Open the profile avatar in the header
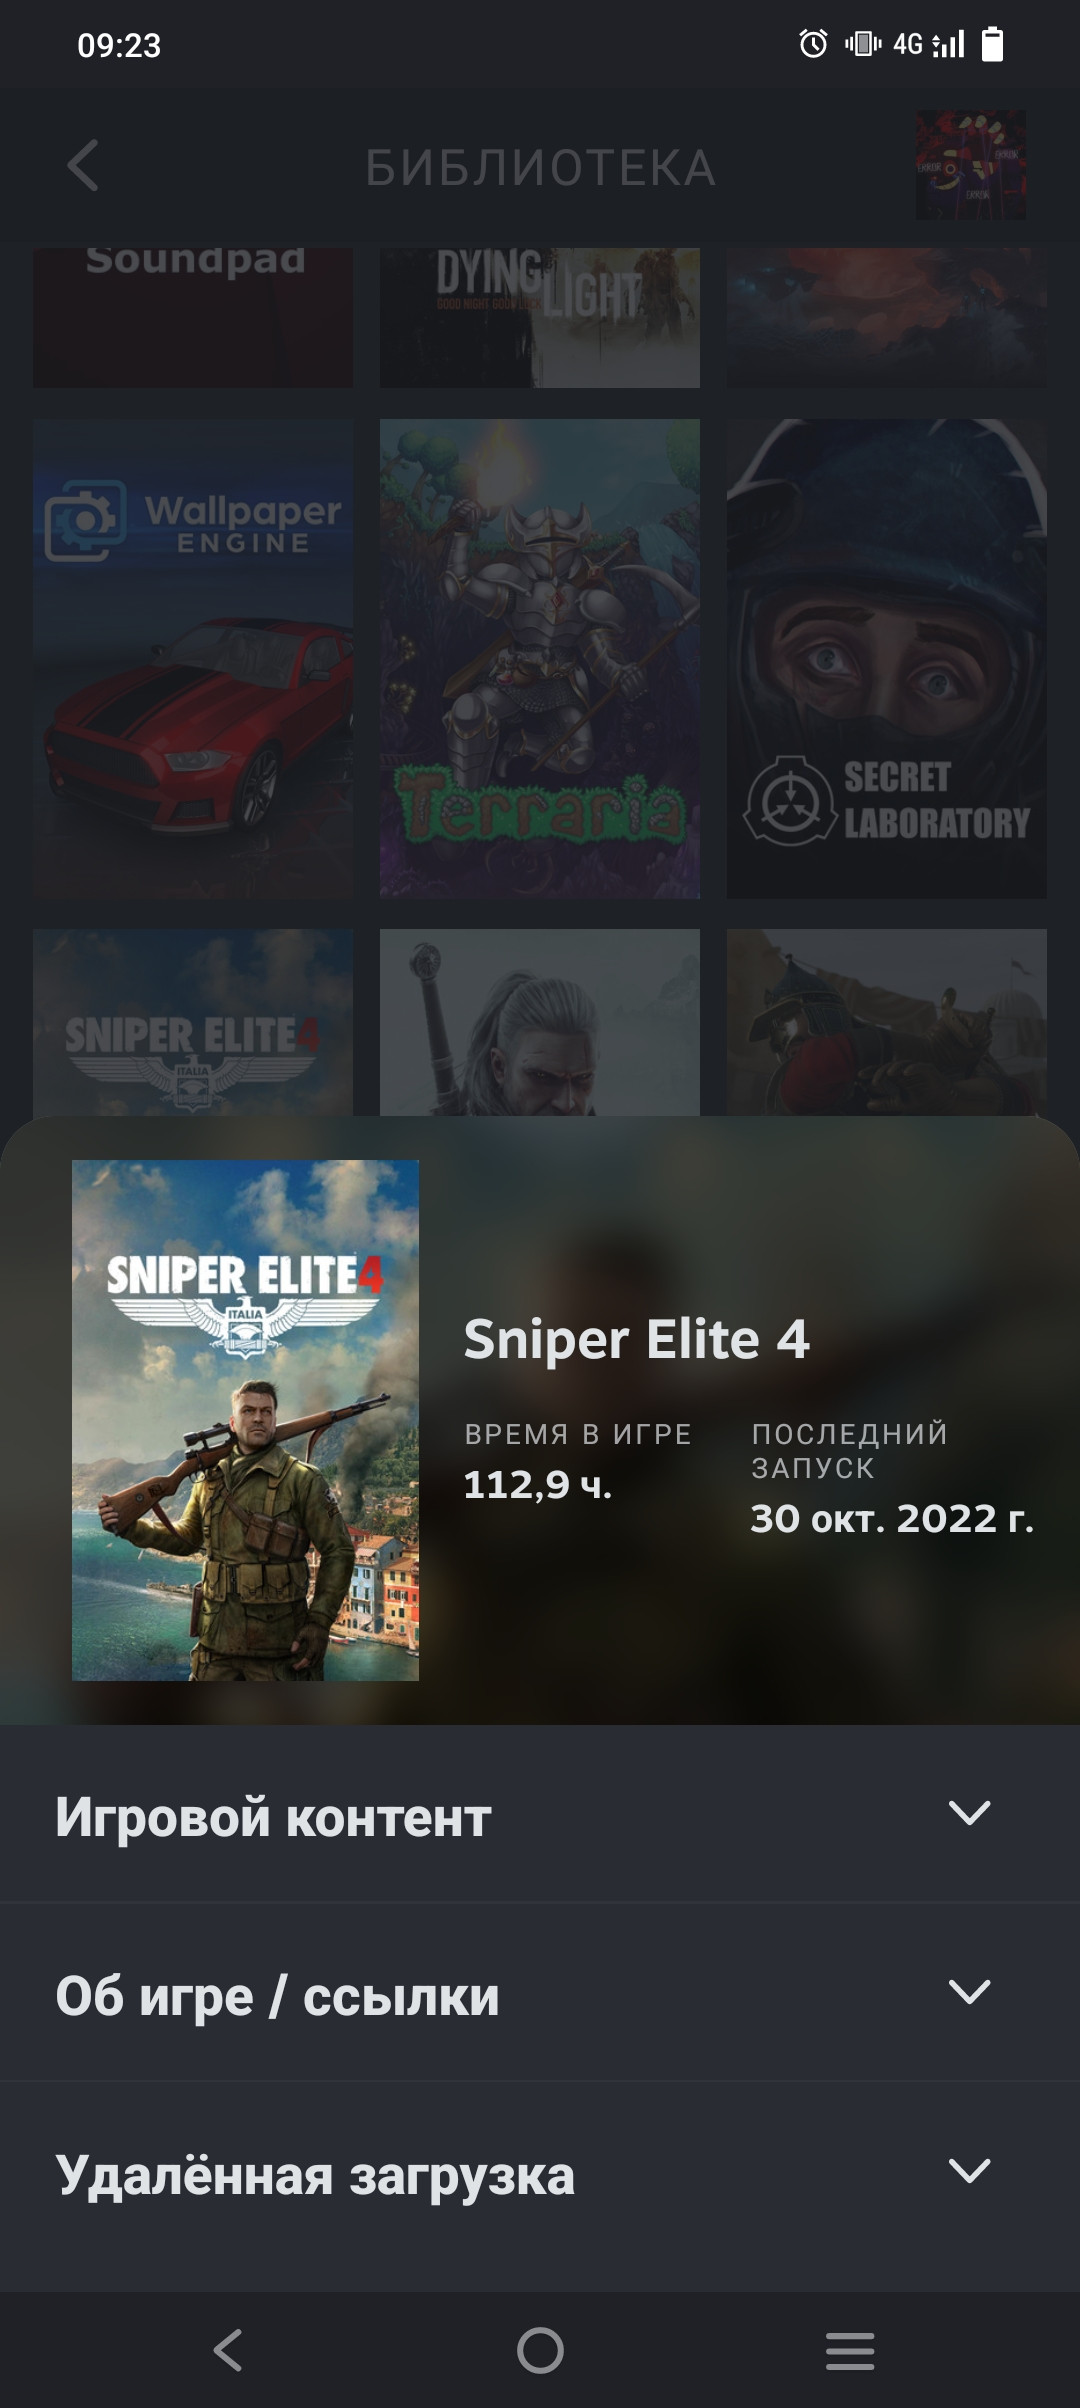 pos(971,165)
